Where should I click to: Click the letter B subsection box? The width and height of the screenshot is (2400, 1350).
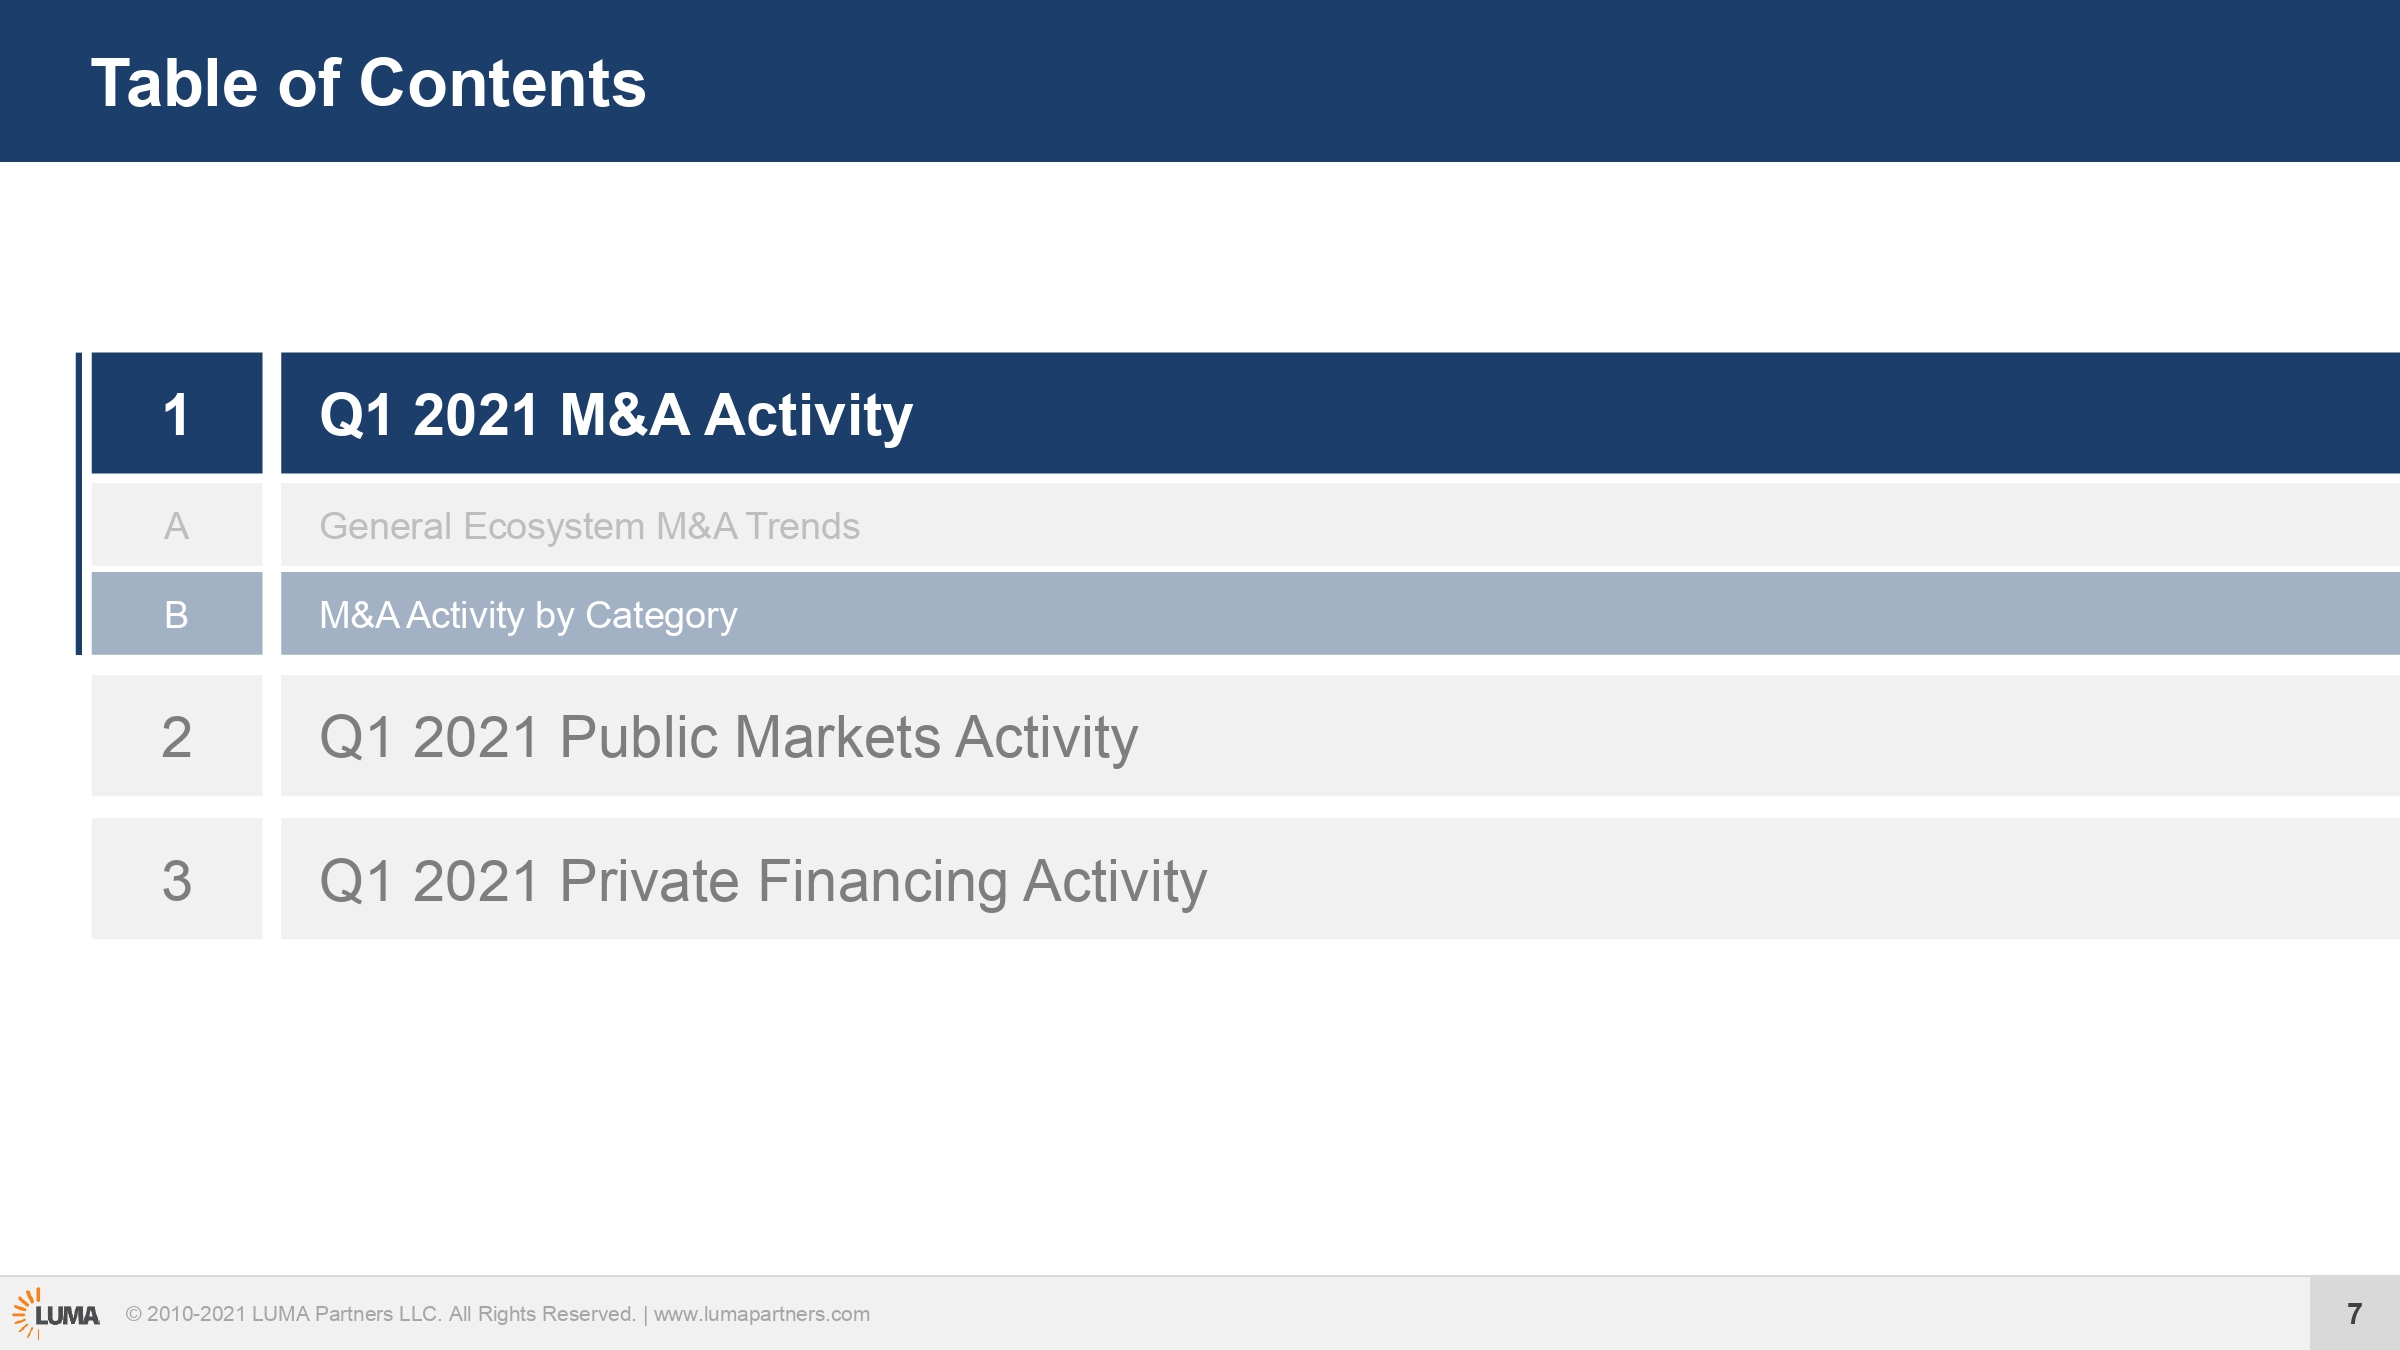coord(177,614)
